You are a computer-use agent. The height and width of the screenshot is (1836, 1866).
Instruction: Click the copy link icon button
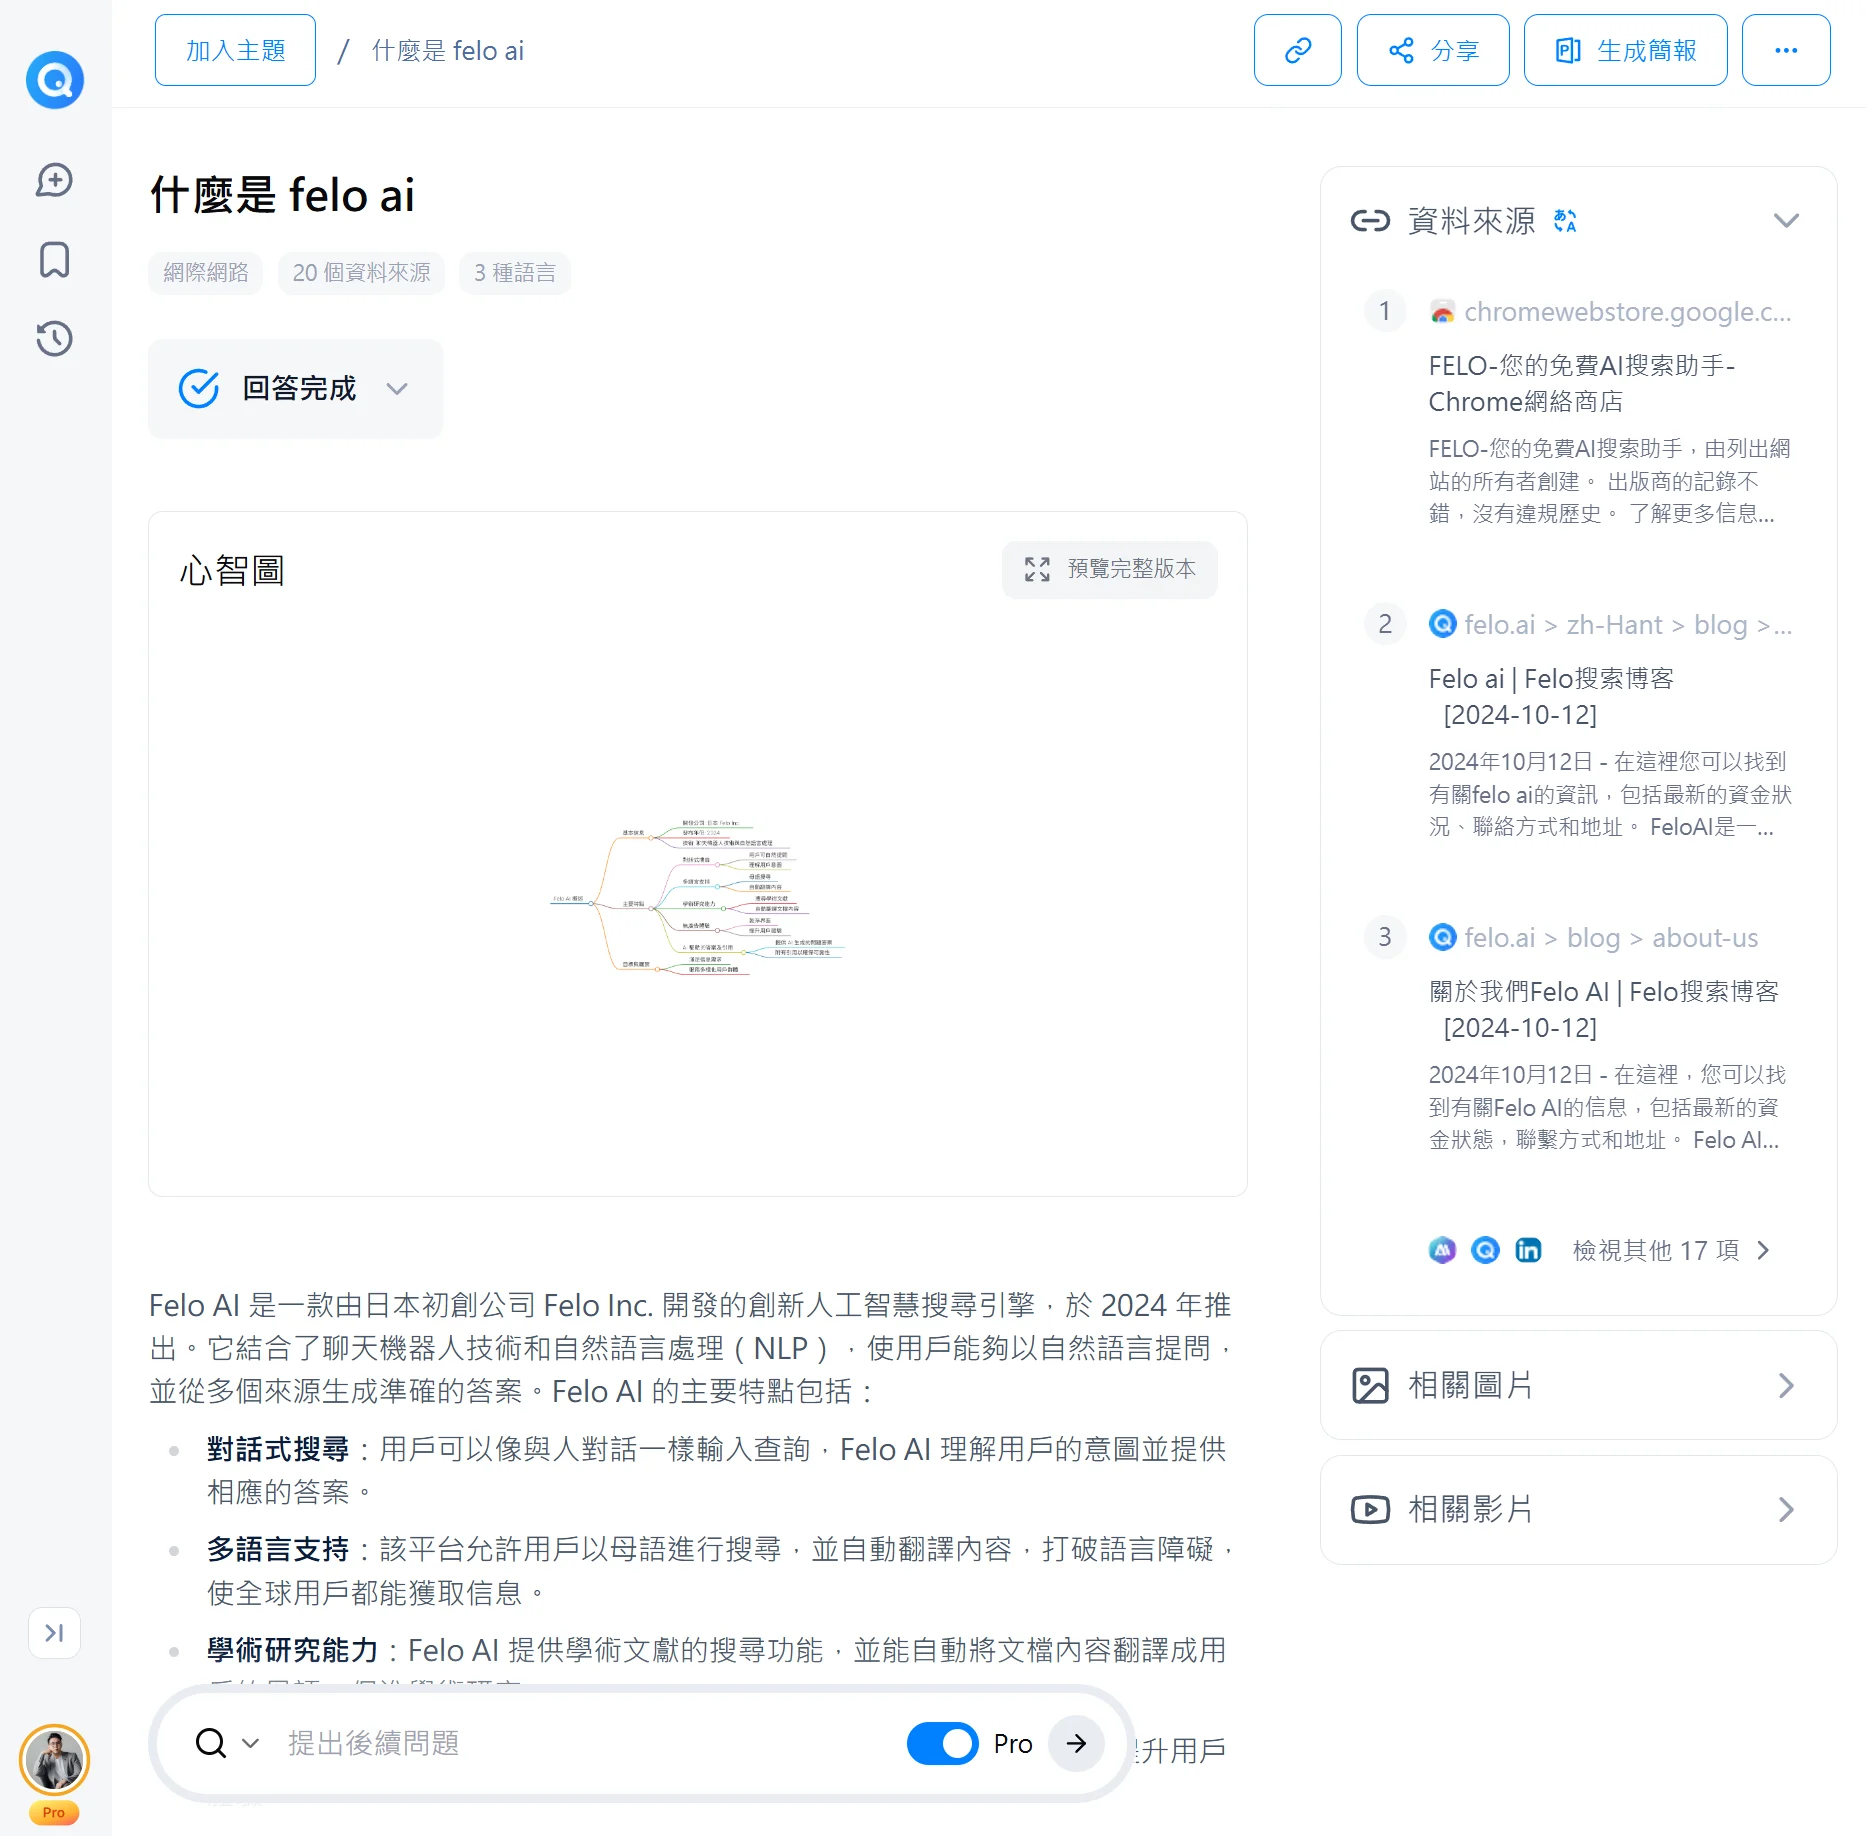[1297, 50]
